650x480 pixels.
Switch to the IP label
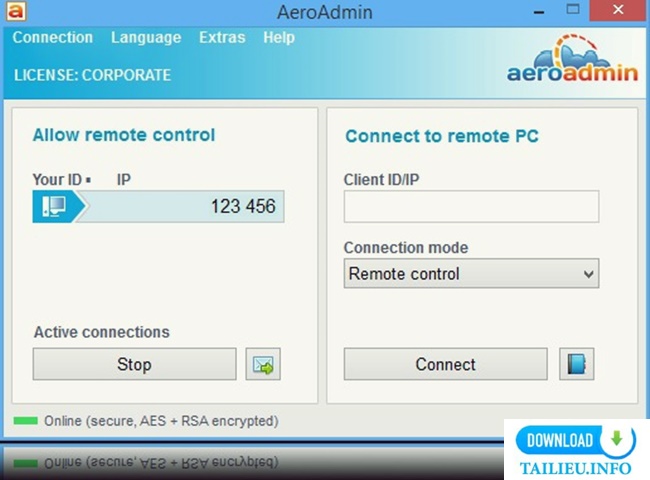(124, 179)
